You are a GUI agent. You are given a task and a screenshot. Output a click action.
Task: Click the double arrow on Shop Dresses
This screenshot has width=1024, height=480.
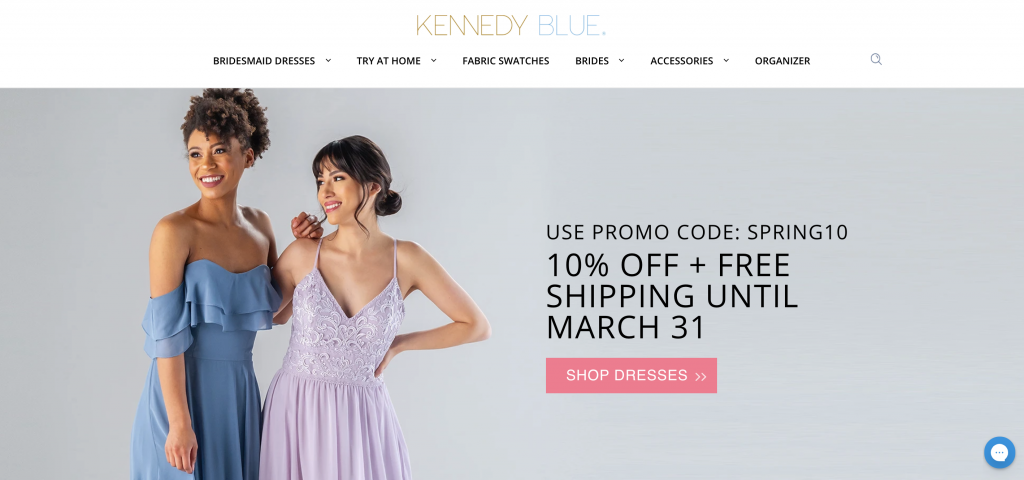pos(701,377)
